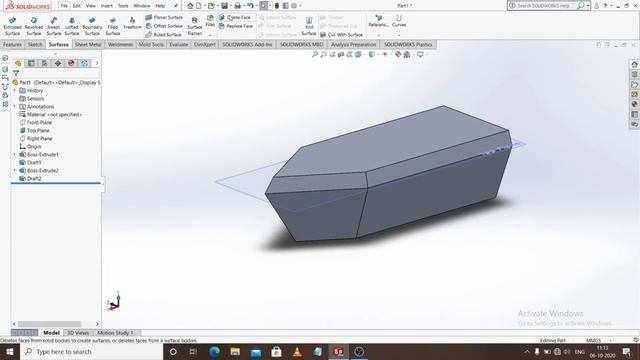
Task: Select the Freeform tool
Action: 132,23
